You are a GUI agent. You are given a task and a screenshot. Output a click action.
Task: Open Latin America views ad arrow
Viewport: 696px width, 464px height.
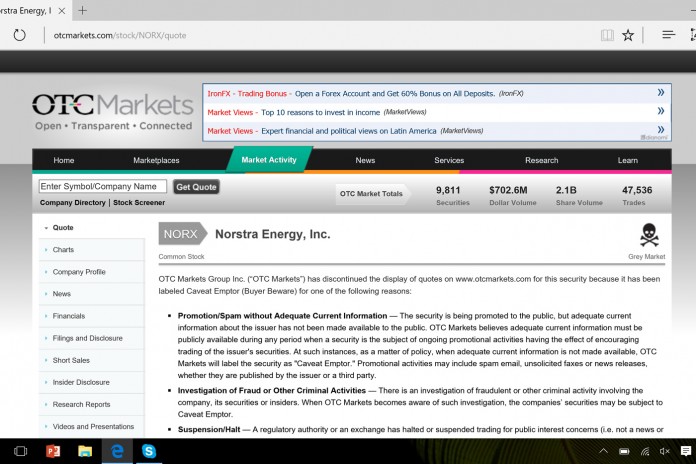coord(660,130)
